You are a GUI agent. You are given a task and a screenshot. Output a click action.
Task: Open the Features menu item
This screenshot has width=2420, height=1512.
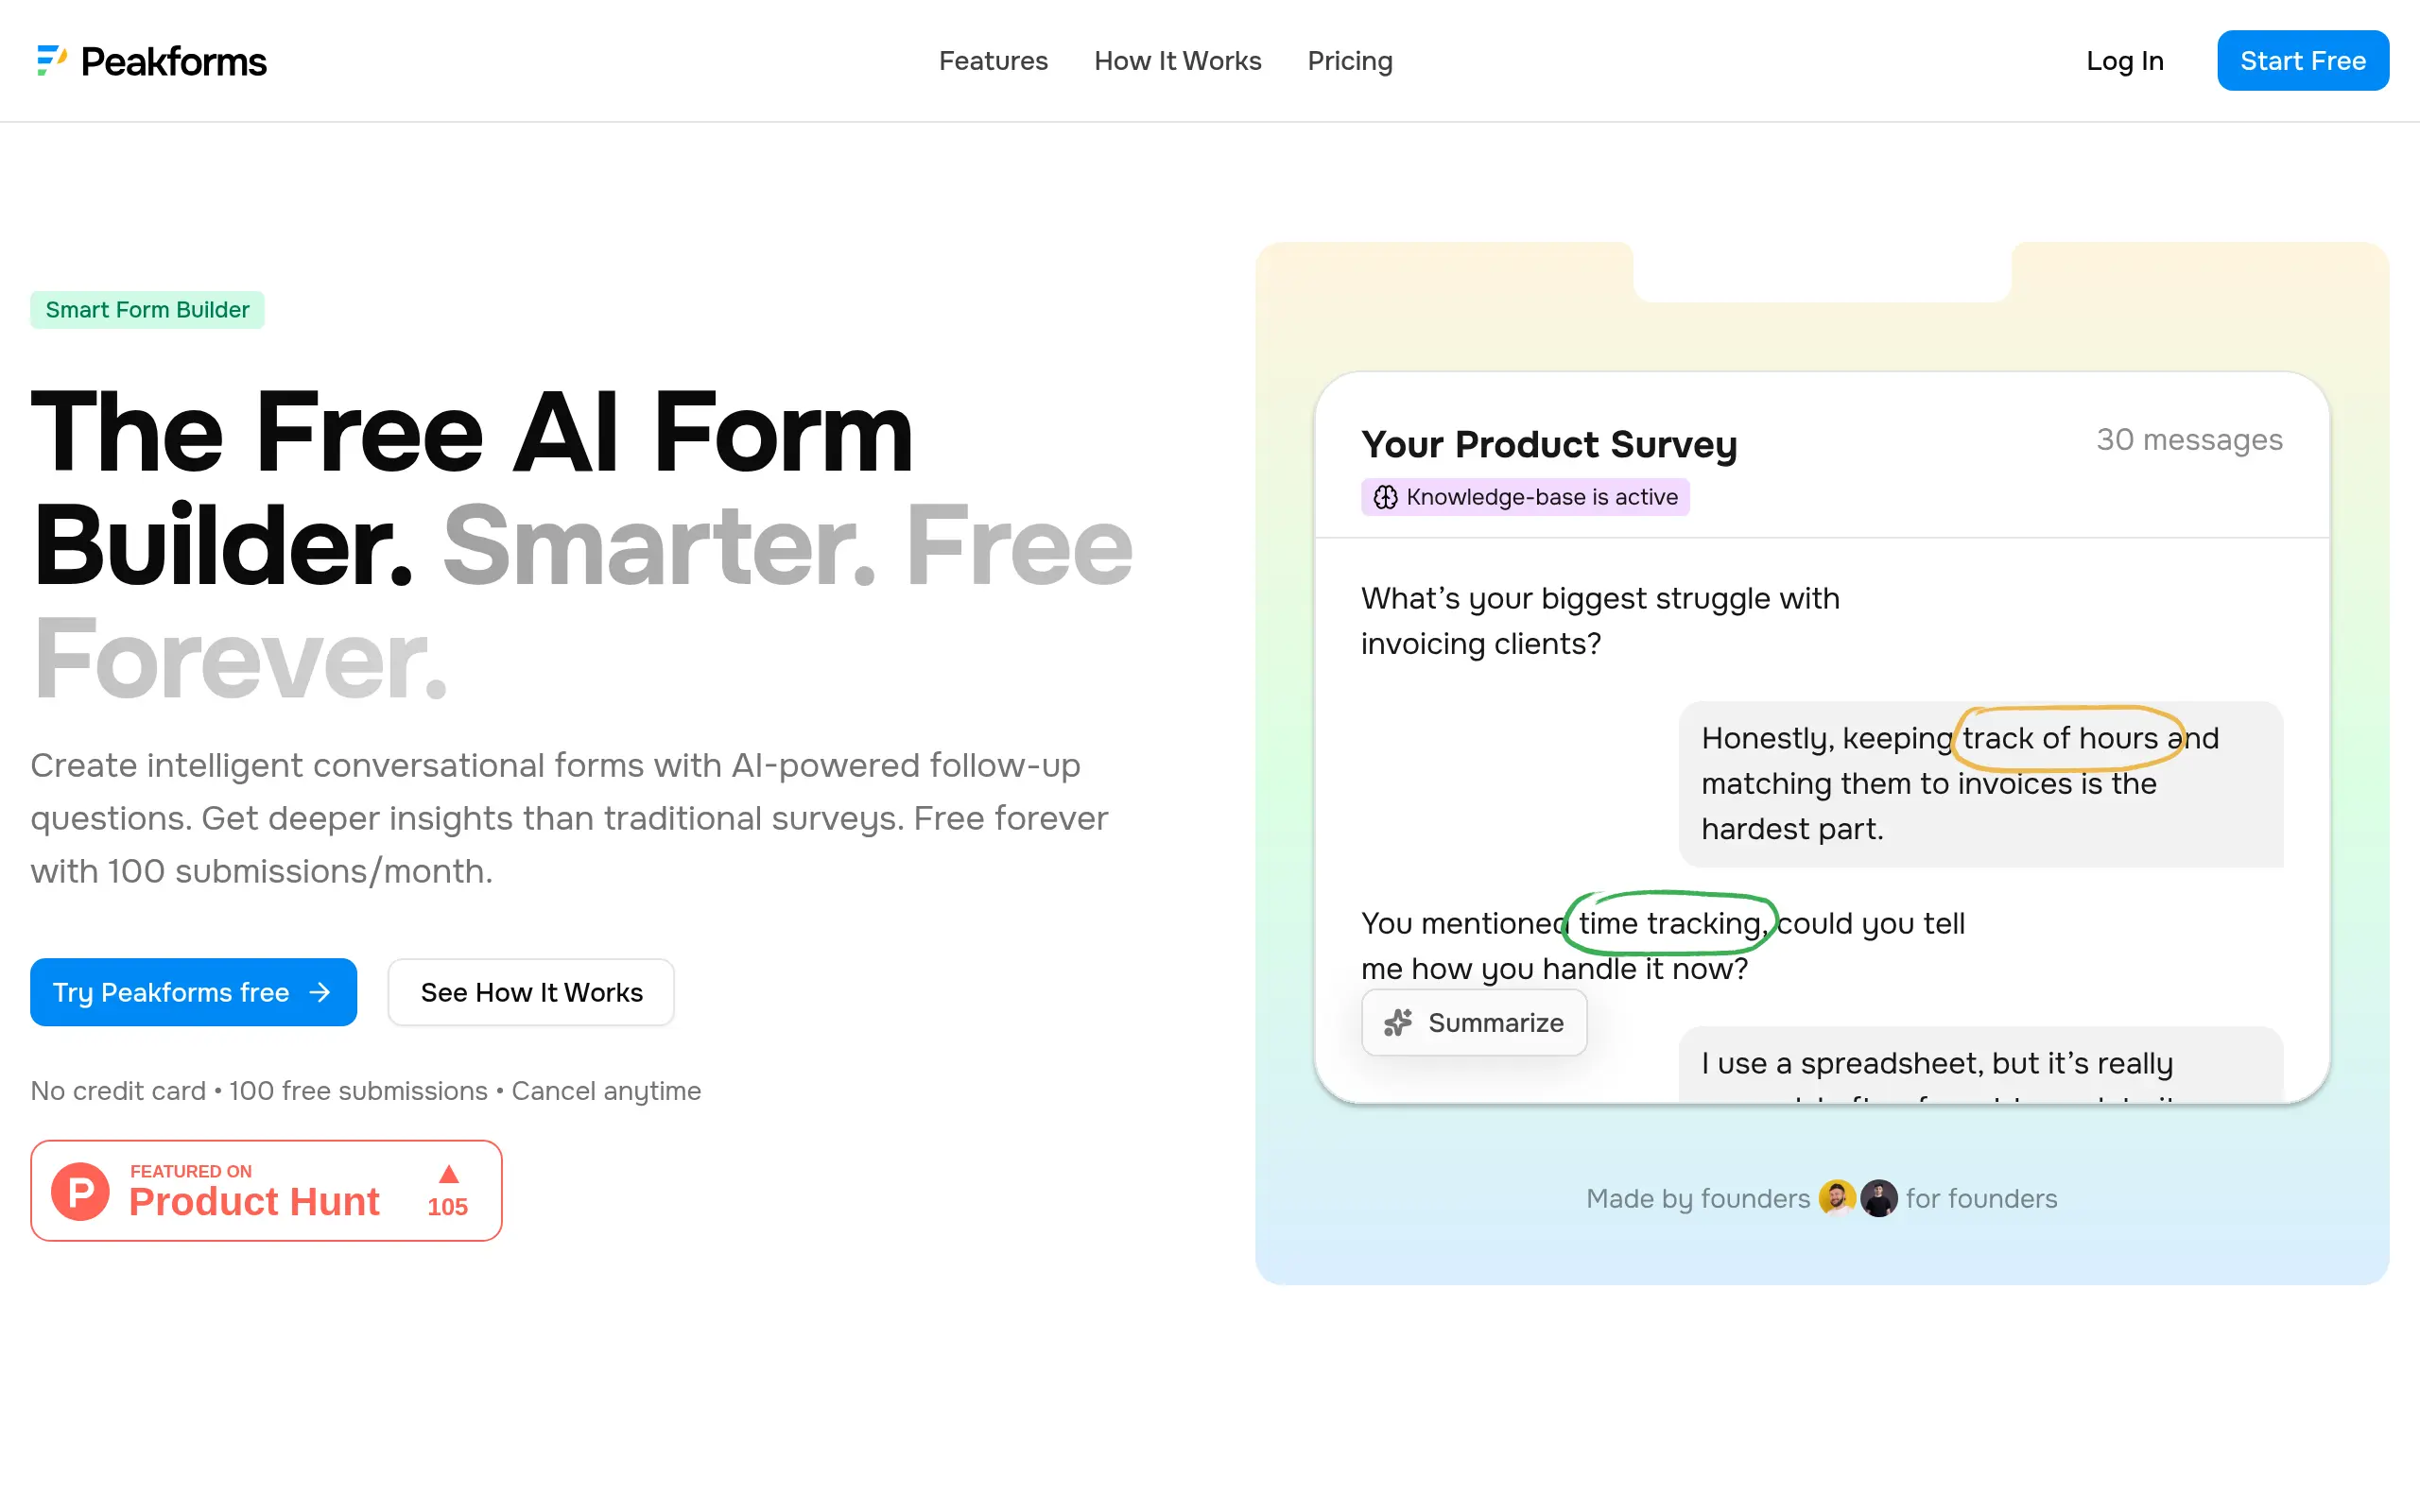(x=993, y=61)
